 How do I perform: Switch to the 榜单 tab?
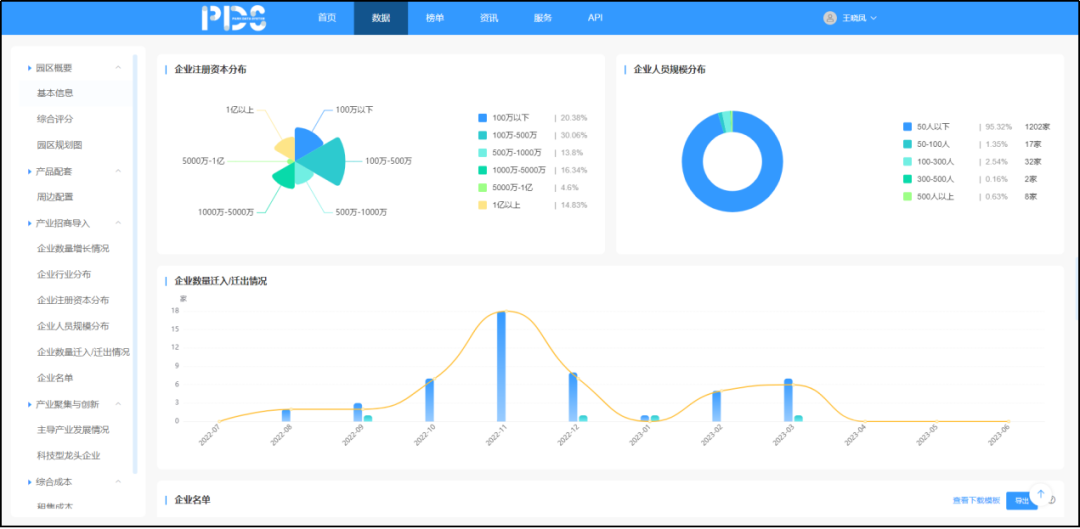pos(435,18)
